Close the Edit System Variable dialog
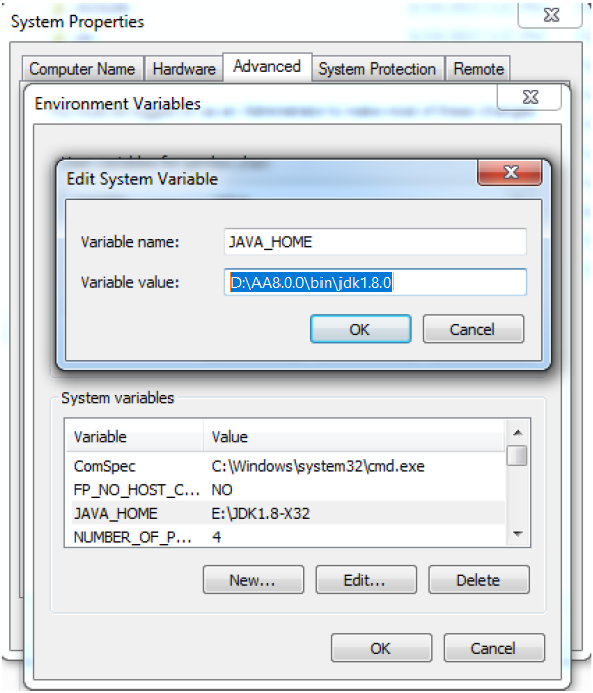 tap(509, 172)
